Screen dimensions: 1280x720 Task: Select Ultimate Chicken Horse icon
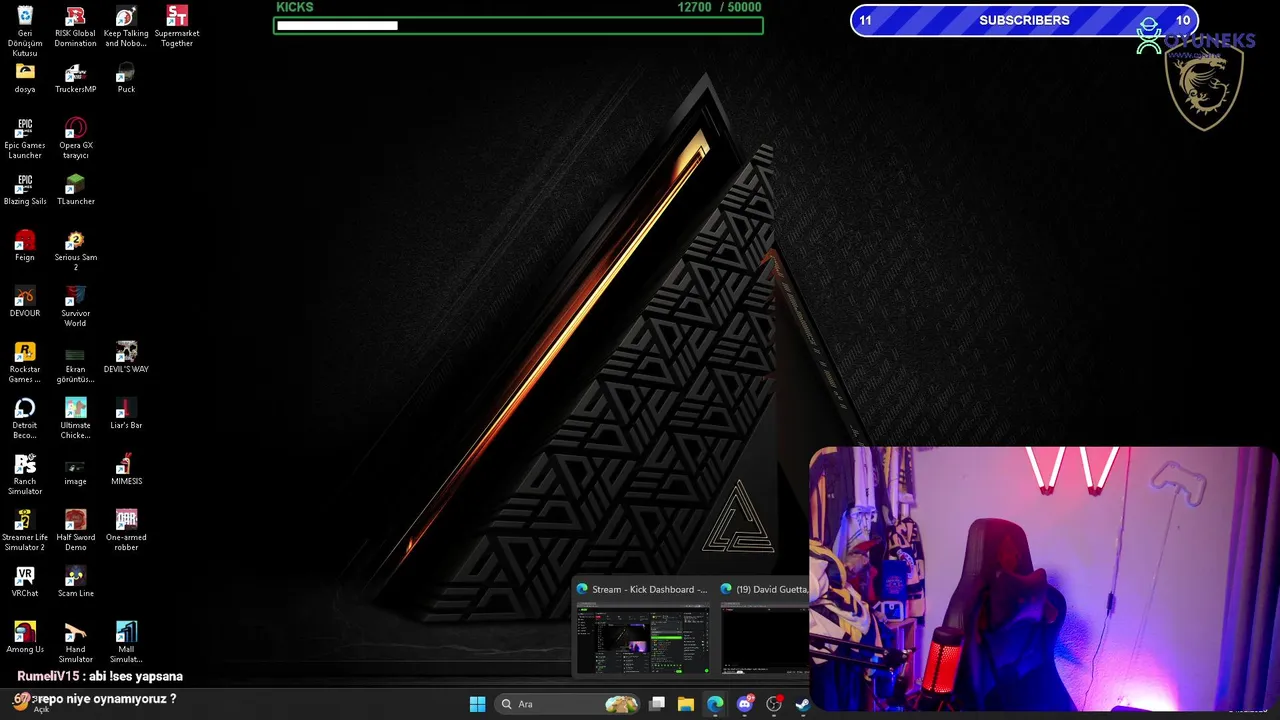coord(75,419)
